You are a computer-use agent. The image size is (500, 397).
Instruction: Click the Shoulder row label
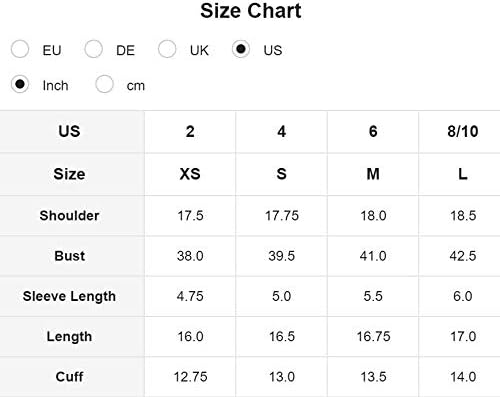tap(69, 215)
